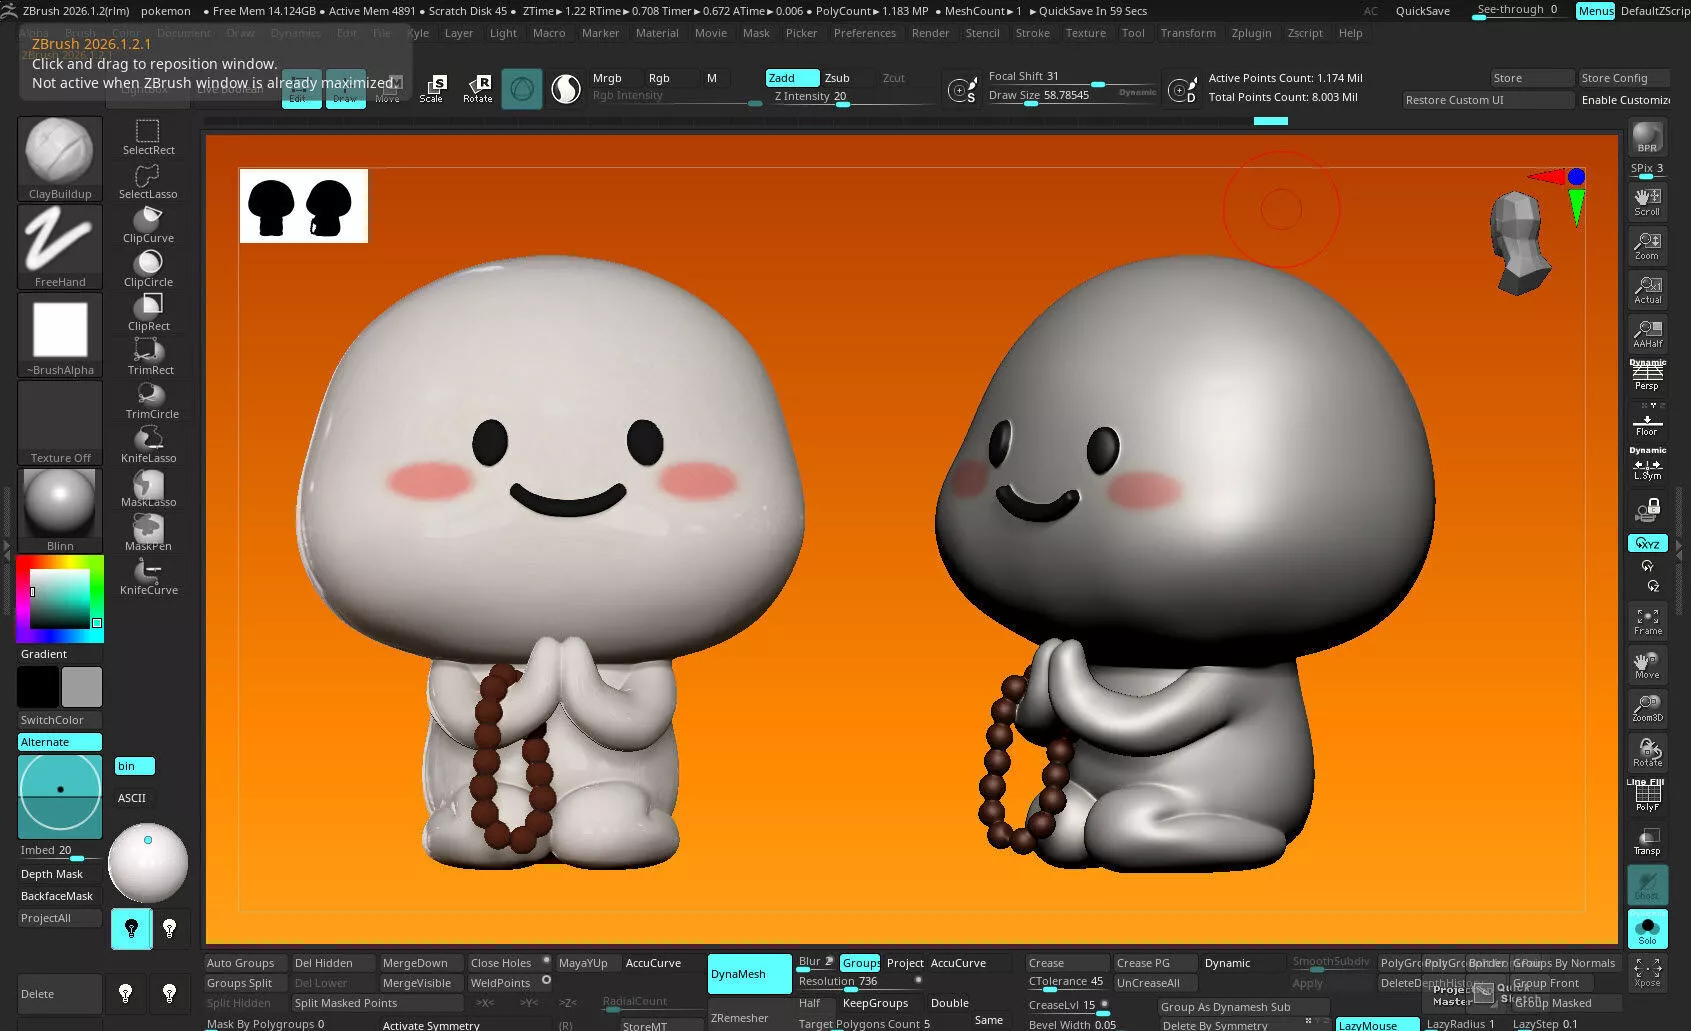This screenshot has height=1031, width=1691.
Task: Toggle Transp transparency mode
Action: click(1647, 841)
